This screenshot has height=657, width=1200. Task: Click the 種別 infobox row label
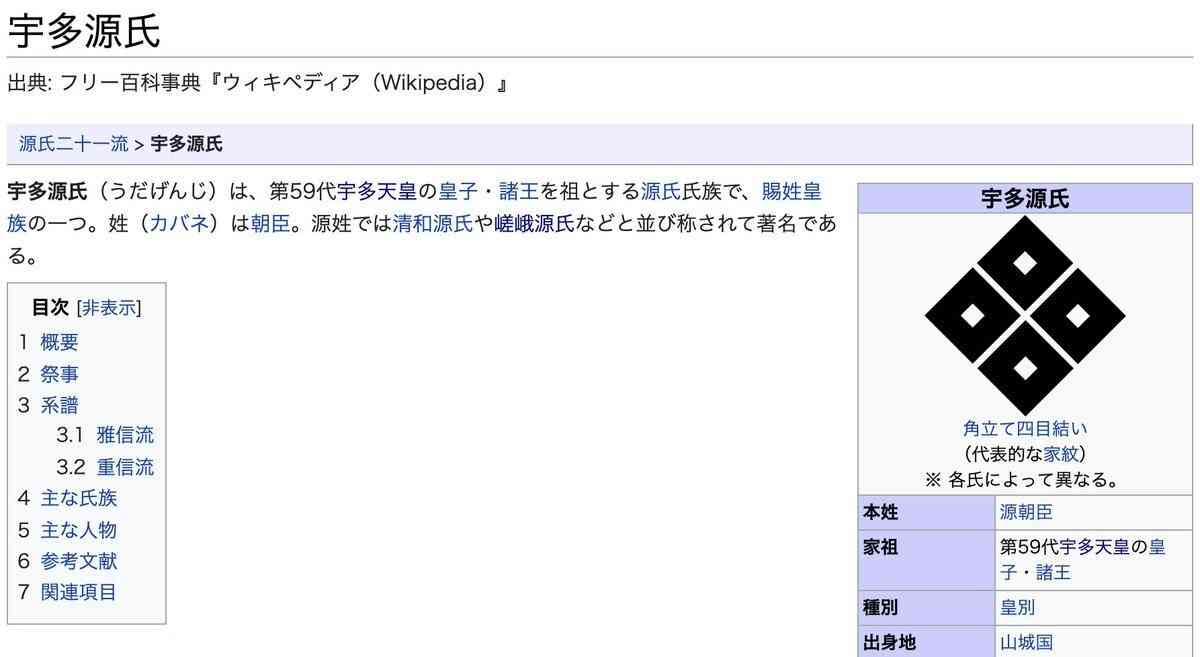pos(881,607)
